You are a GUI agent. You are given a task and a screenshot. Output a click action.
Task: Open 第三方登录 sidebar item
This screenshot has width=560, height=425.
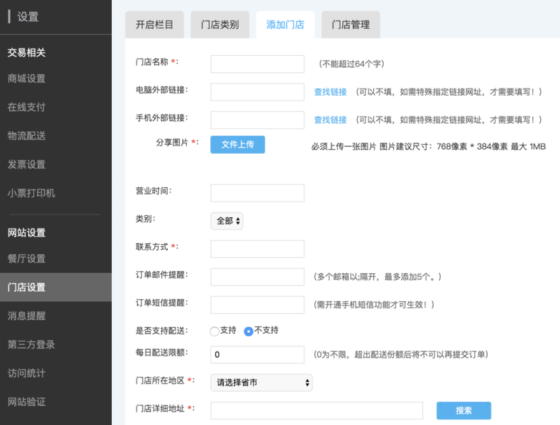click(x=31, y=345)
